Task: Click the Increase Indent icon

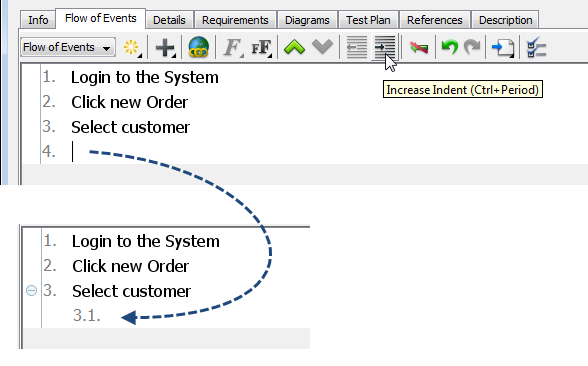Action: click(385, 47)
